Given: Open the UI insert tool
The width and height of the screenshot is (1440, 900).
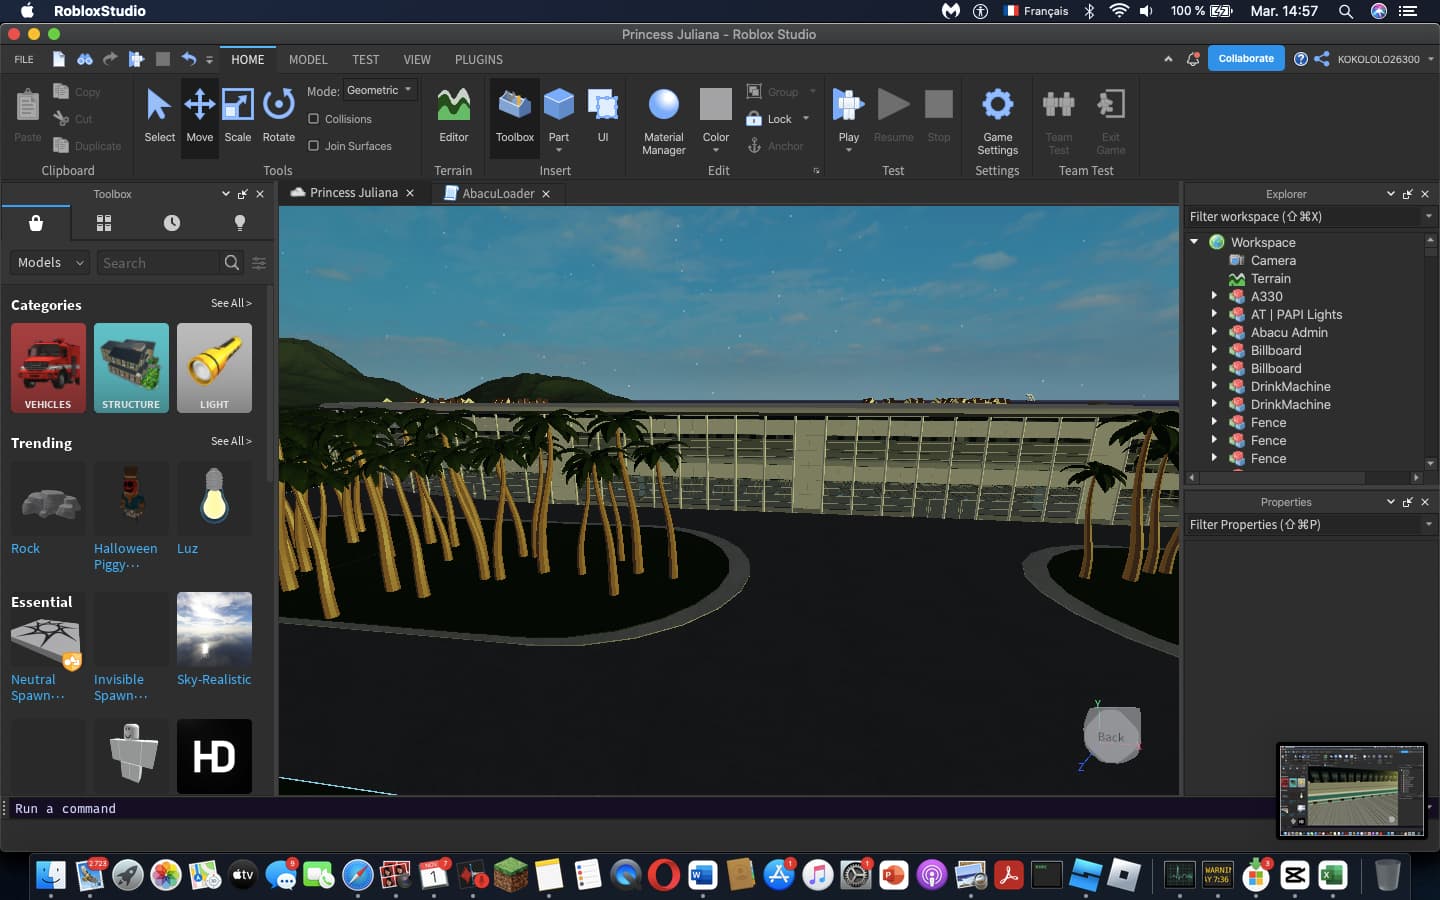Looking at the screenshot, I should pyautogui.click(x=602, y=115).
